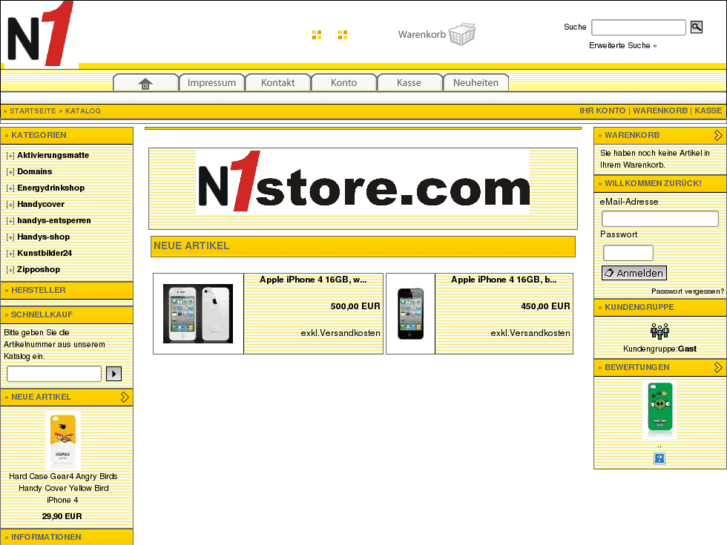
Task: Click the Informationen box header
Action: (x=67, y=537)
